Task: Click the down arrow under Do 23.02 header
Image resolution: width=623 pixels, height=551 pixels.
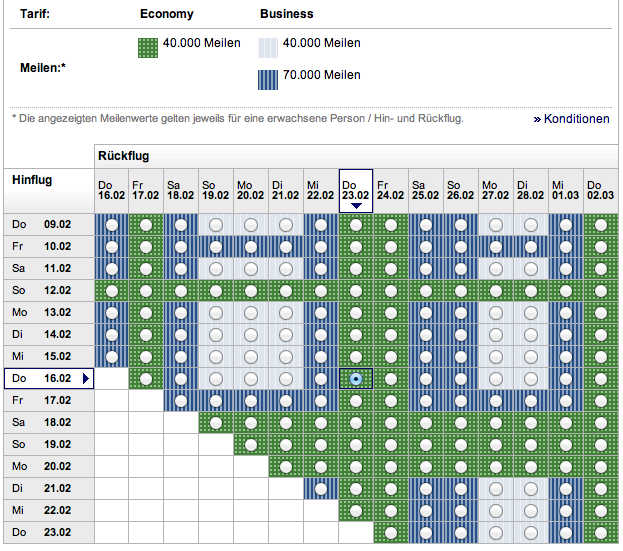Action: click(x=356, y=205)
